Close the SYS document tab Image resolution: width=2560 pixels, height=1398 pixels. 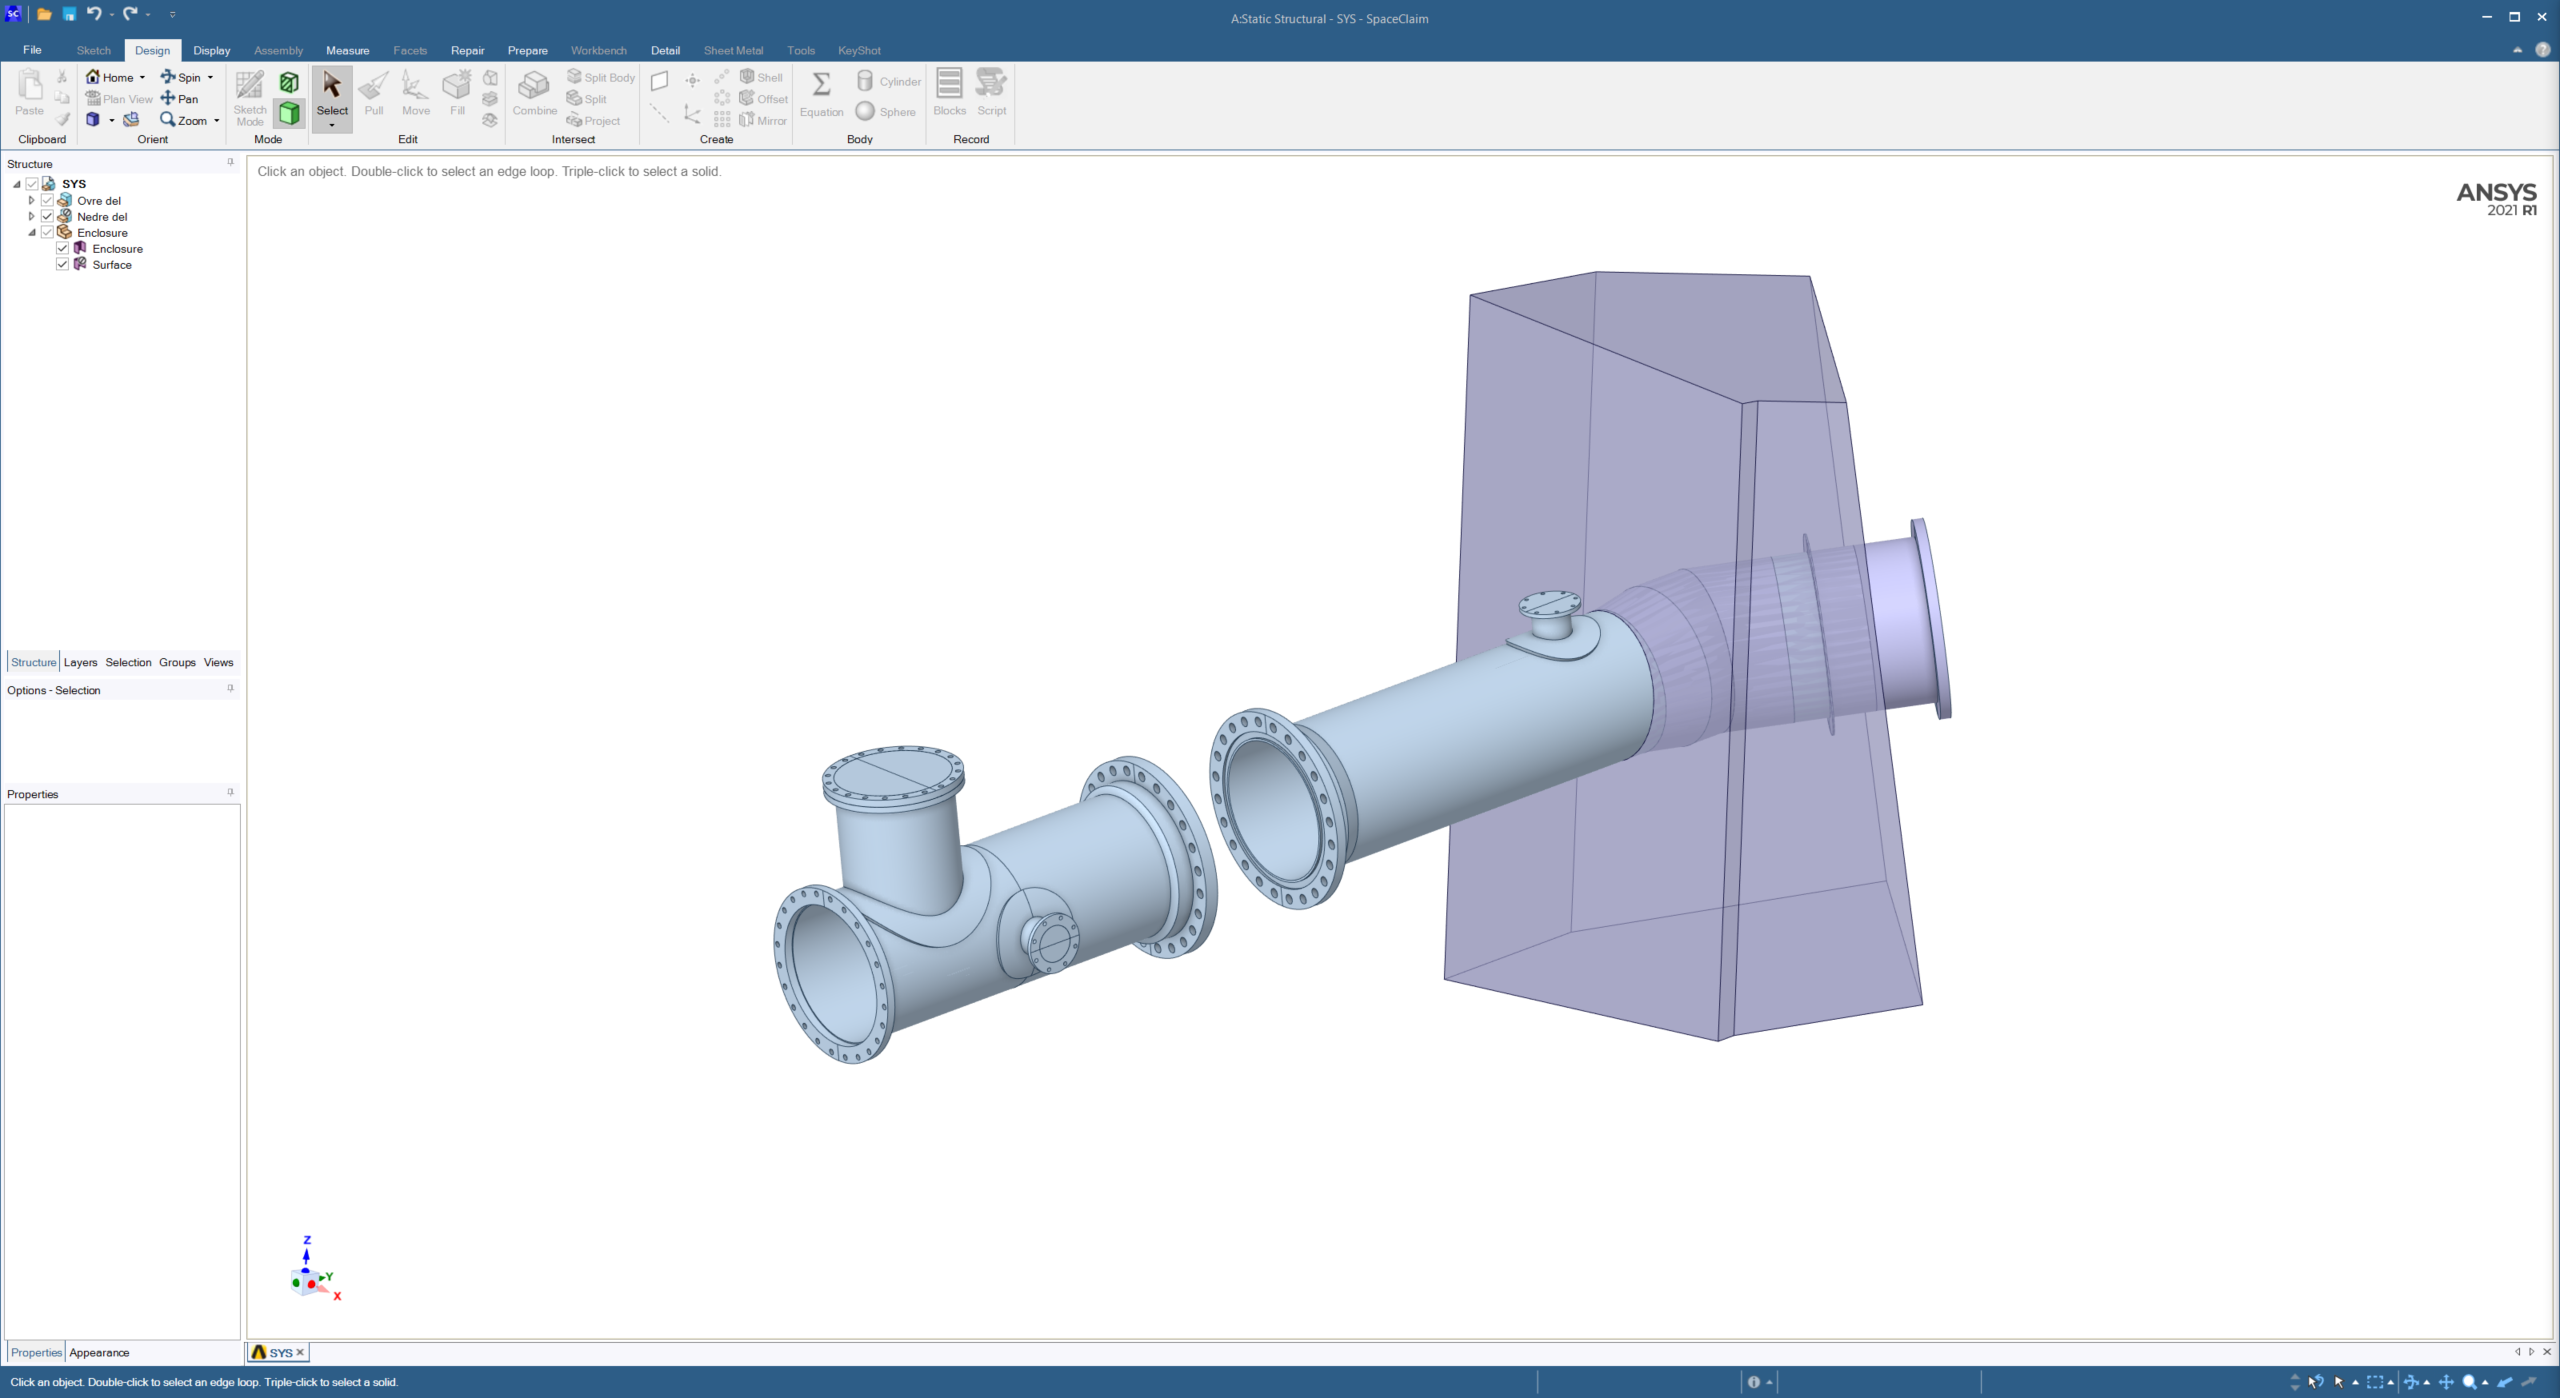pos(300,1352)
